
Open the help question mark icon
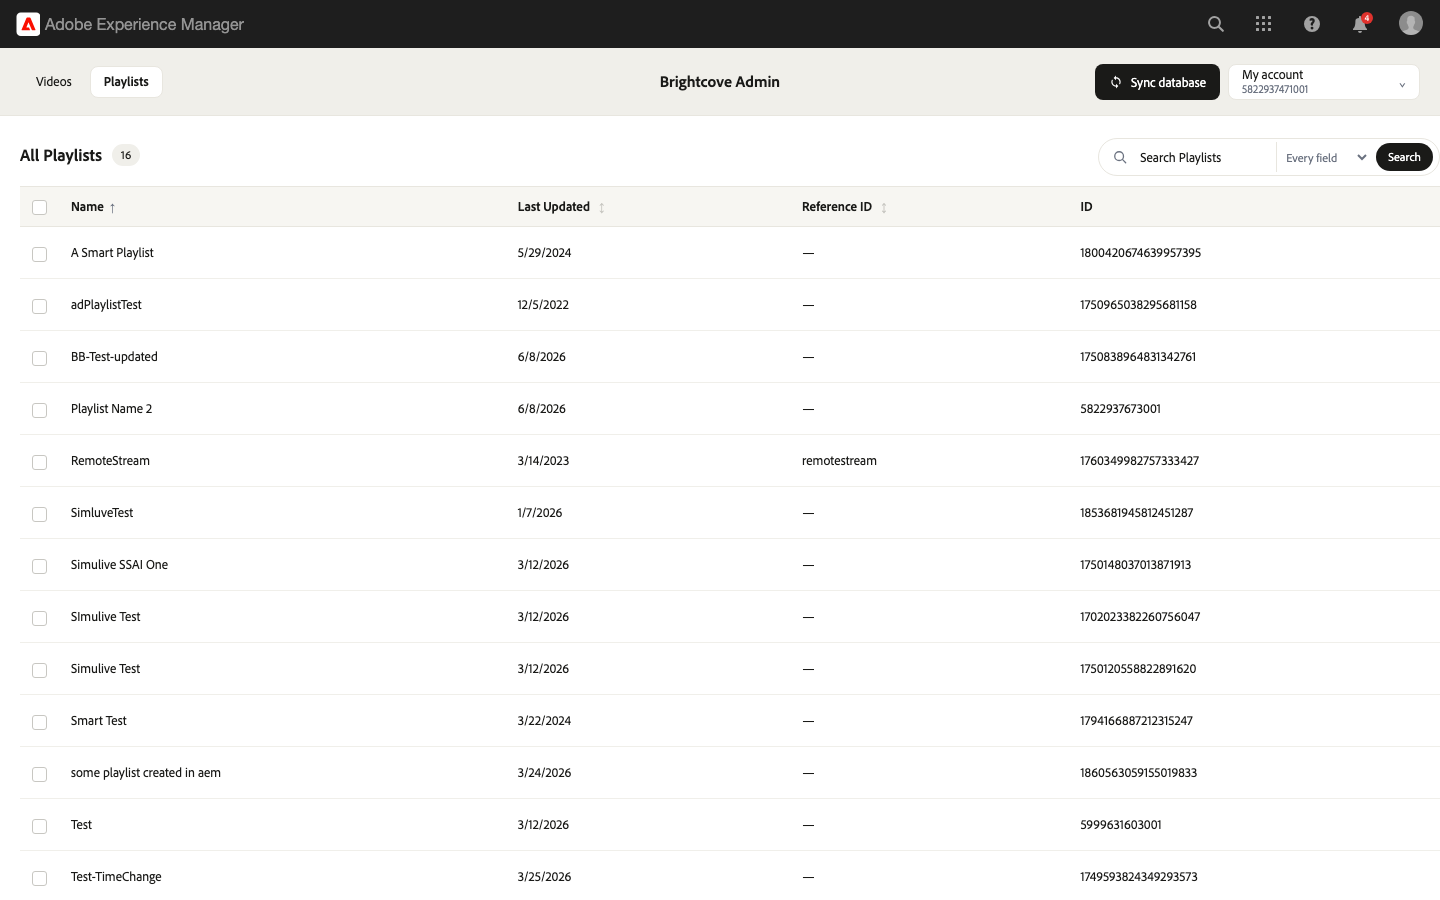coord(1312,24)
